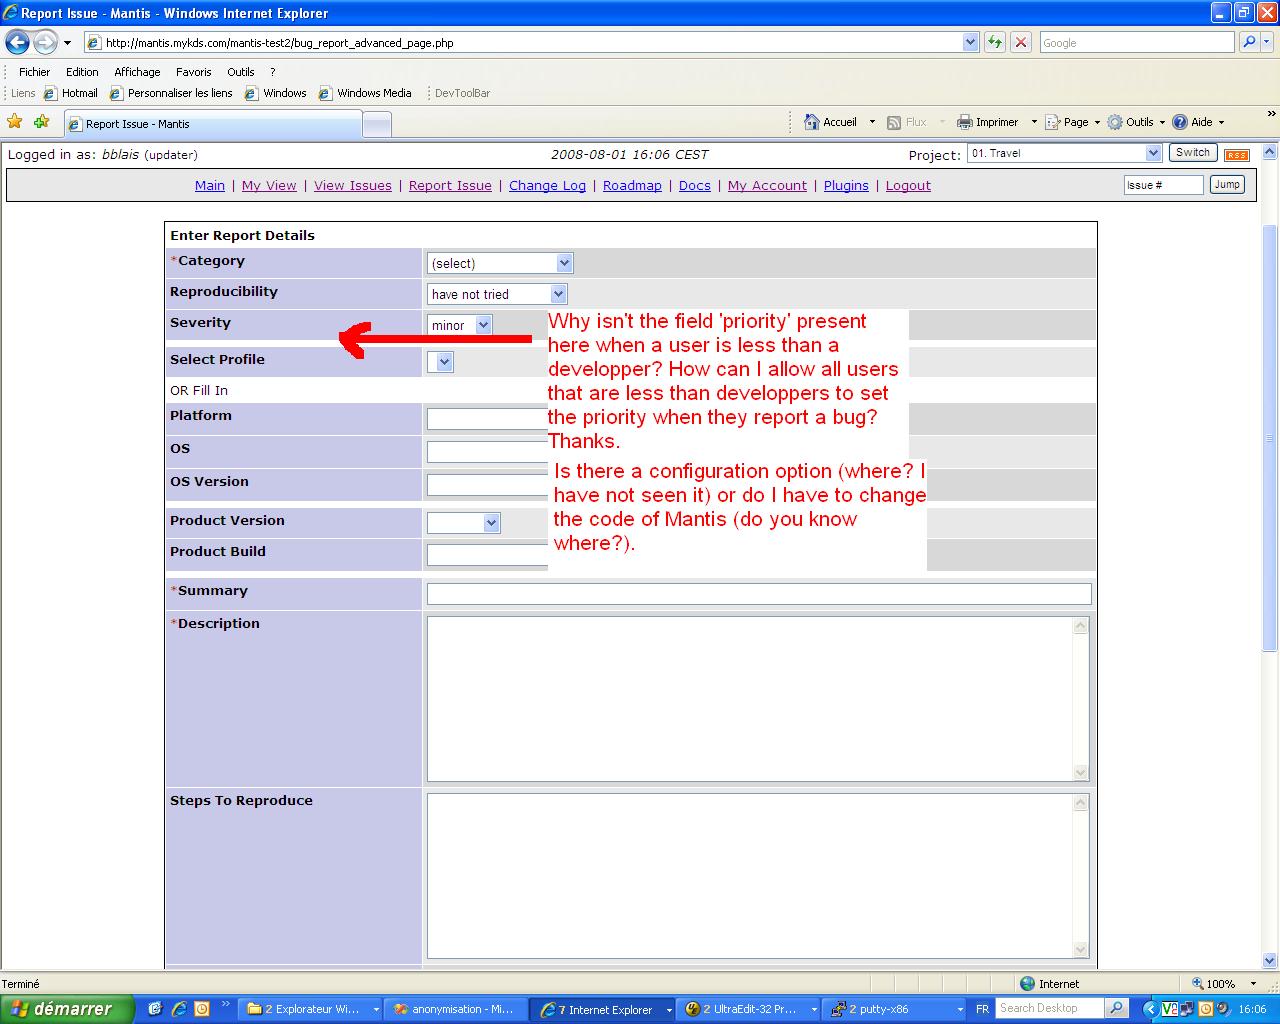The width and height of the screenshot is (1280, 1024).
Task: Open the Category dropdown
Action: tap(499, 263)
